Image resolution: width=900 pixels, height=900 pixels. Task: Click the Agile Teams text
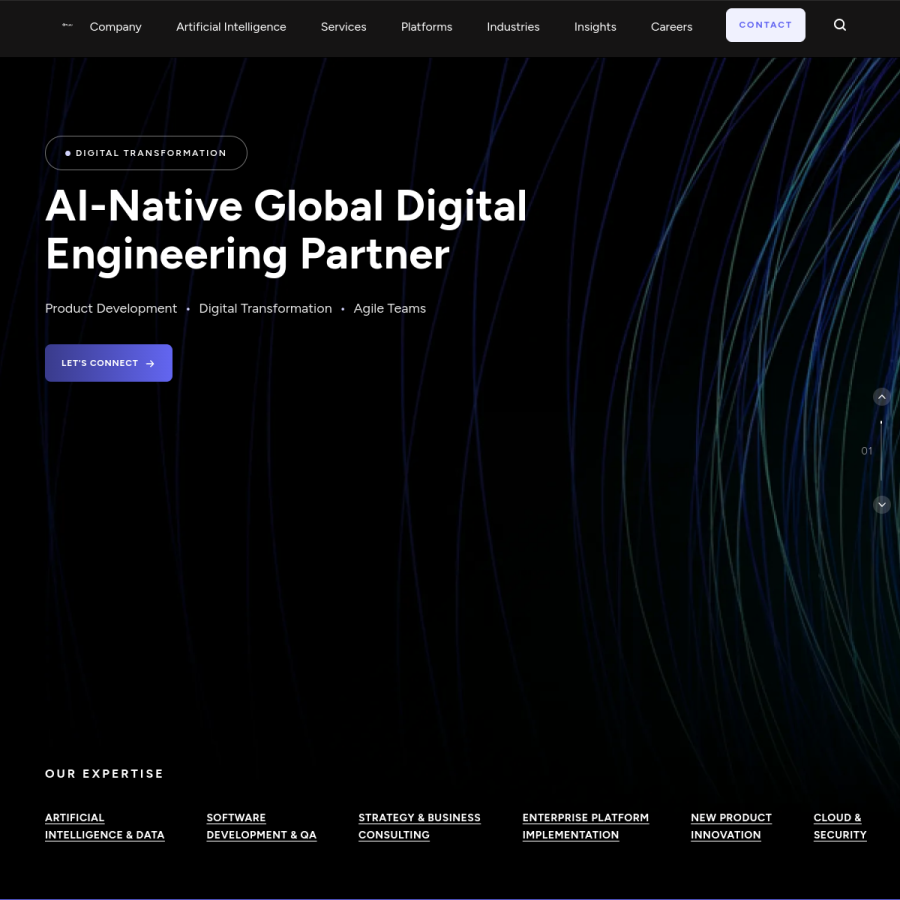(x=390, y=308)
